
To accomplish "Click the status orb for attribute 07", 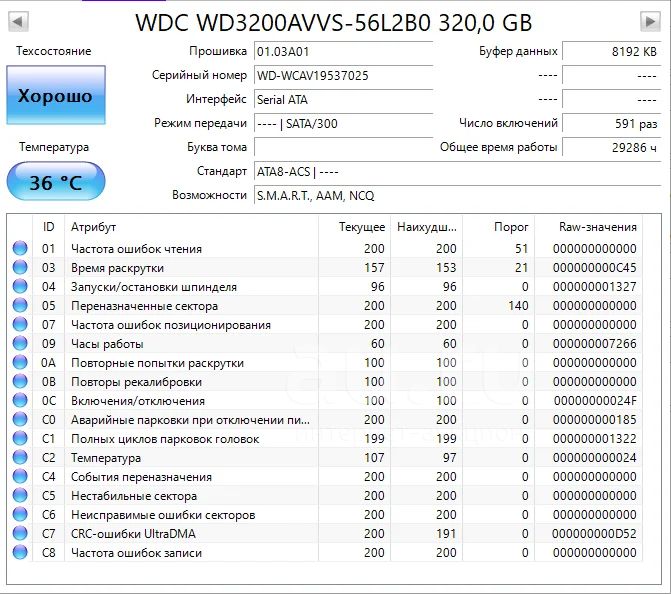I will pyautogui.click(x=20, y=324).
